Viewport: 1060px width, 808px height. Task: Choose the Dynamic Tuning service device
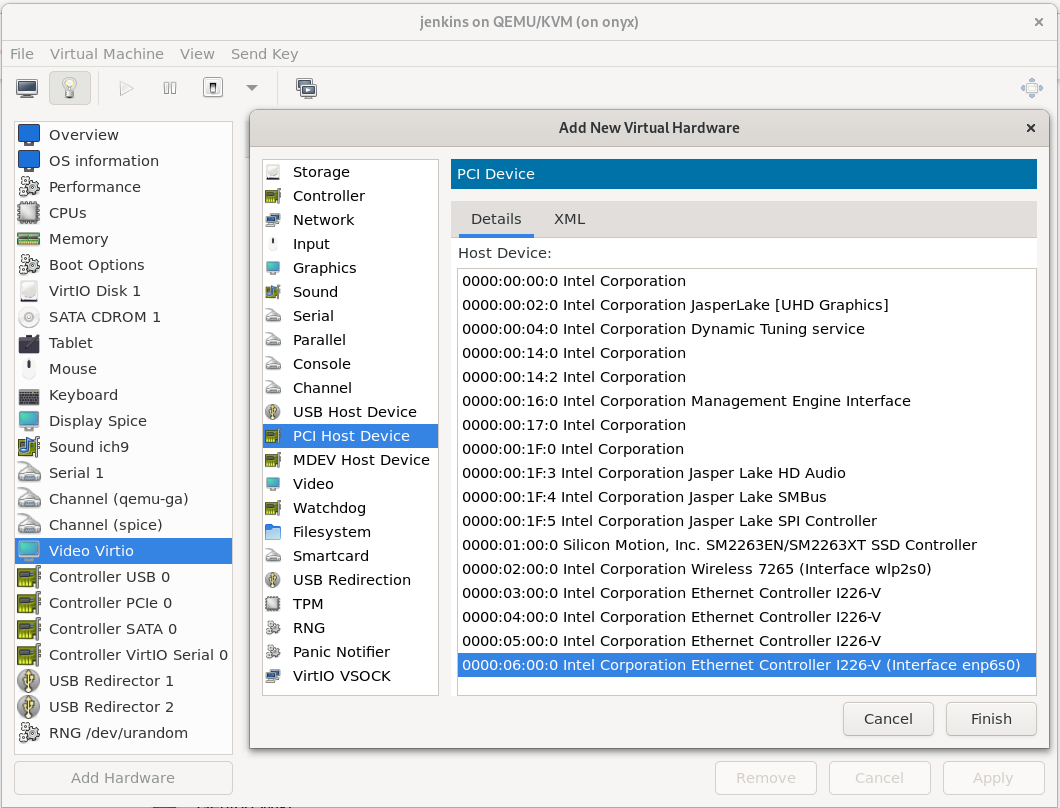746,329
